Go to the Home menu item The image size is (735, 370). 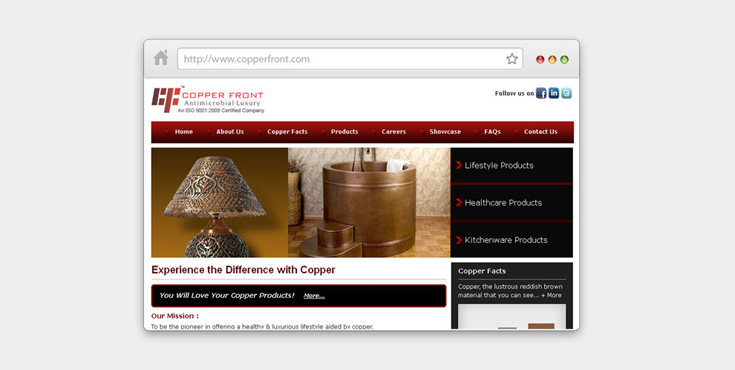click(184, 132)
